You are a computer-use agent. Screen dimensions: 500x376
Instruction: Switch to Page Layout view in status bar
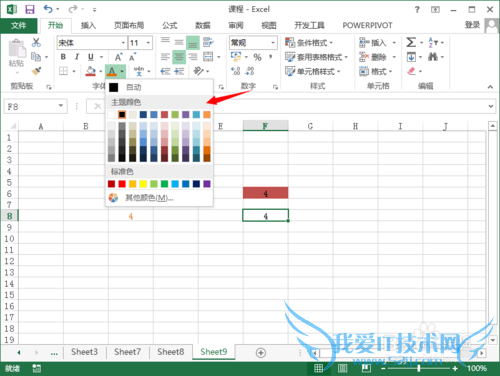point(342,368)
